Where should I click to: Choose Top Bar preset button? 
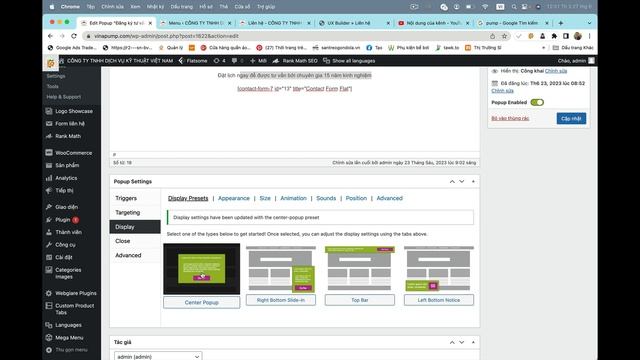pos(360,300)
